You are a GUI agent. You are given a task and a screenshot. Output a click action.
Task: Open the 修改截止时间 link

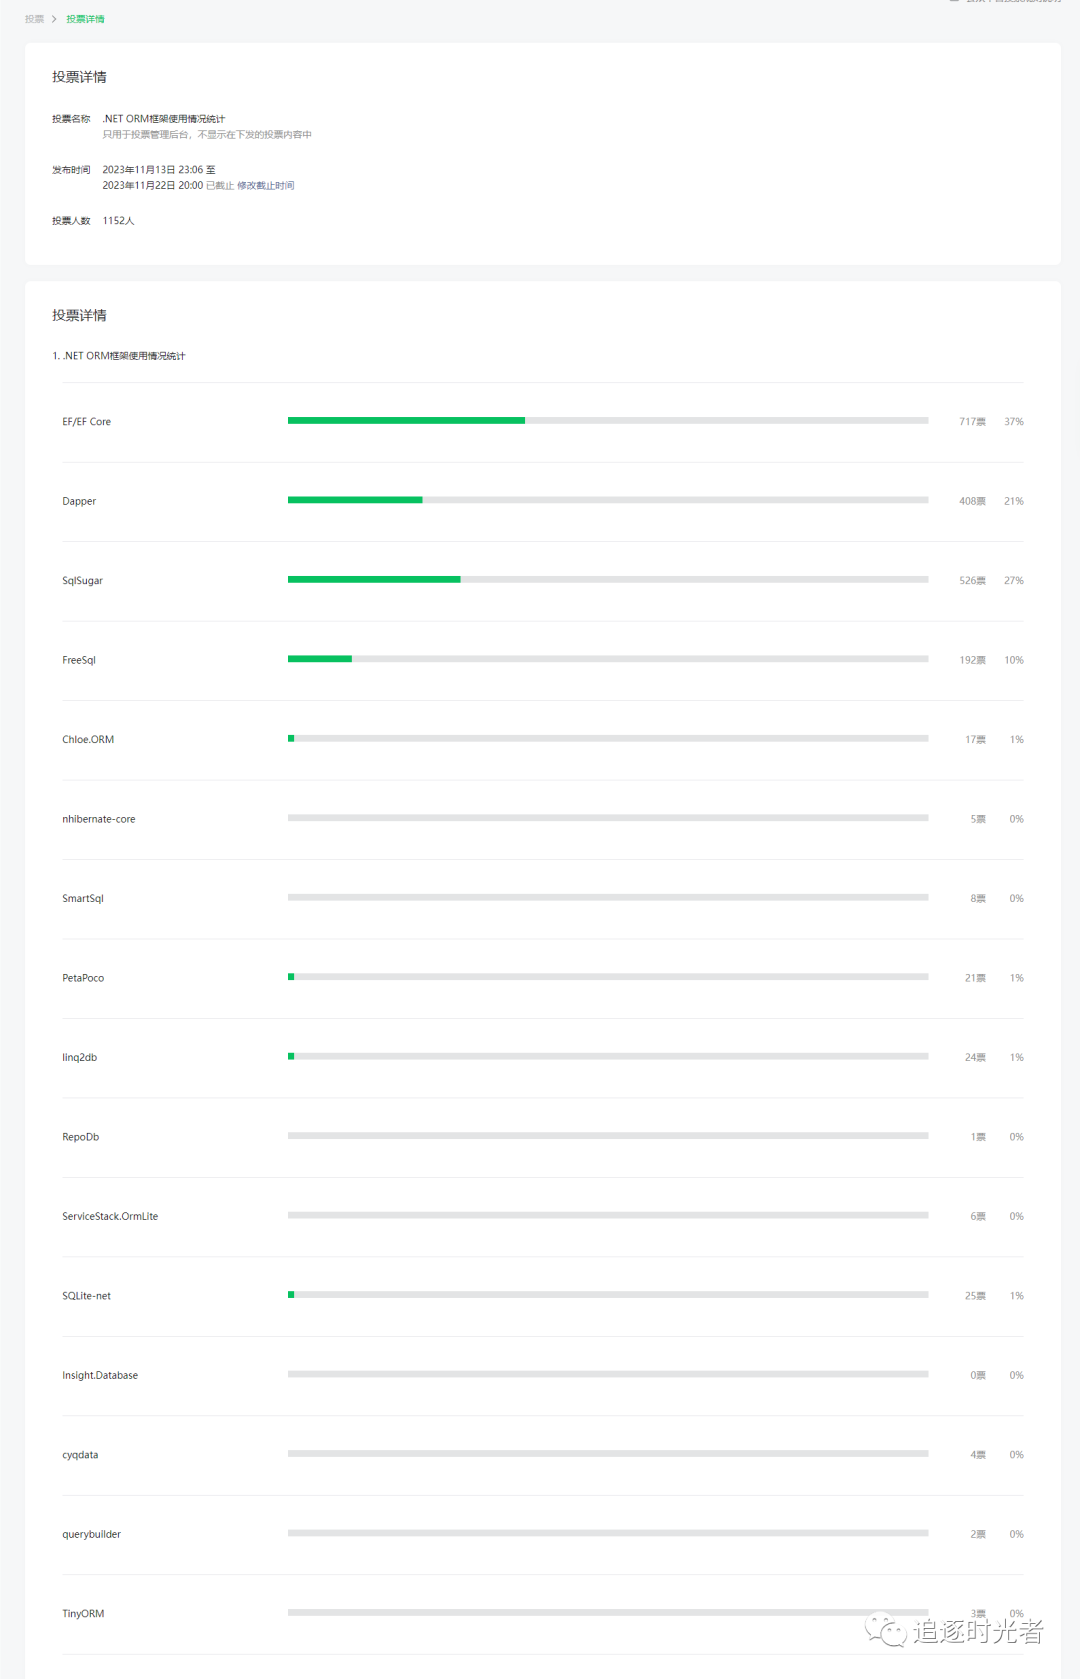tap(265, 185)
